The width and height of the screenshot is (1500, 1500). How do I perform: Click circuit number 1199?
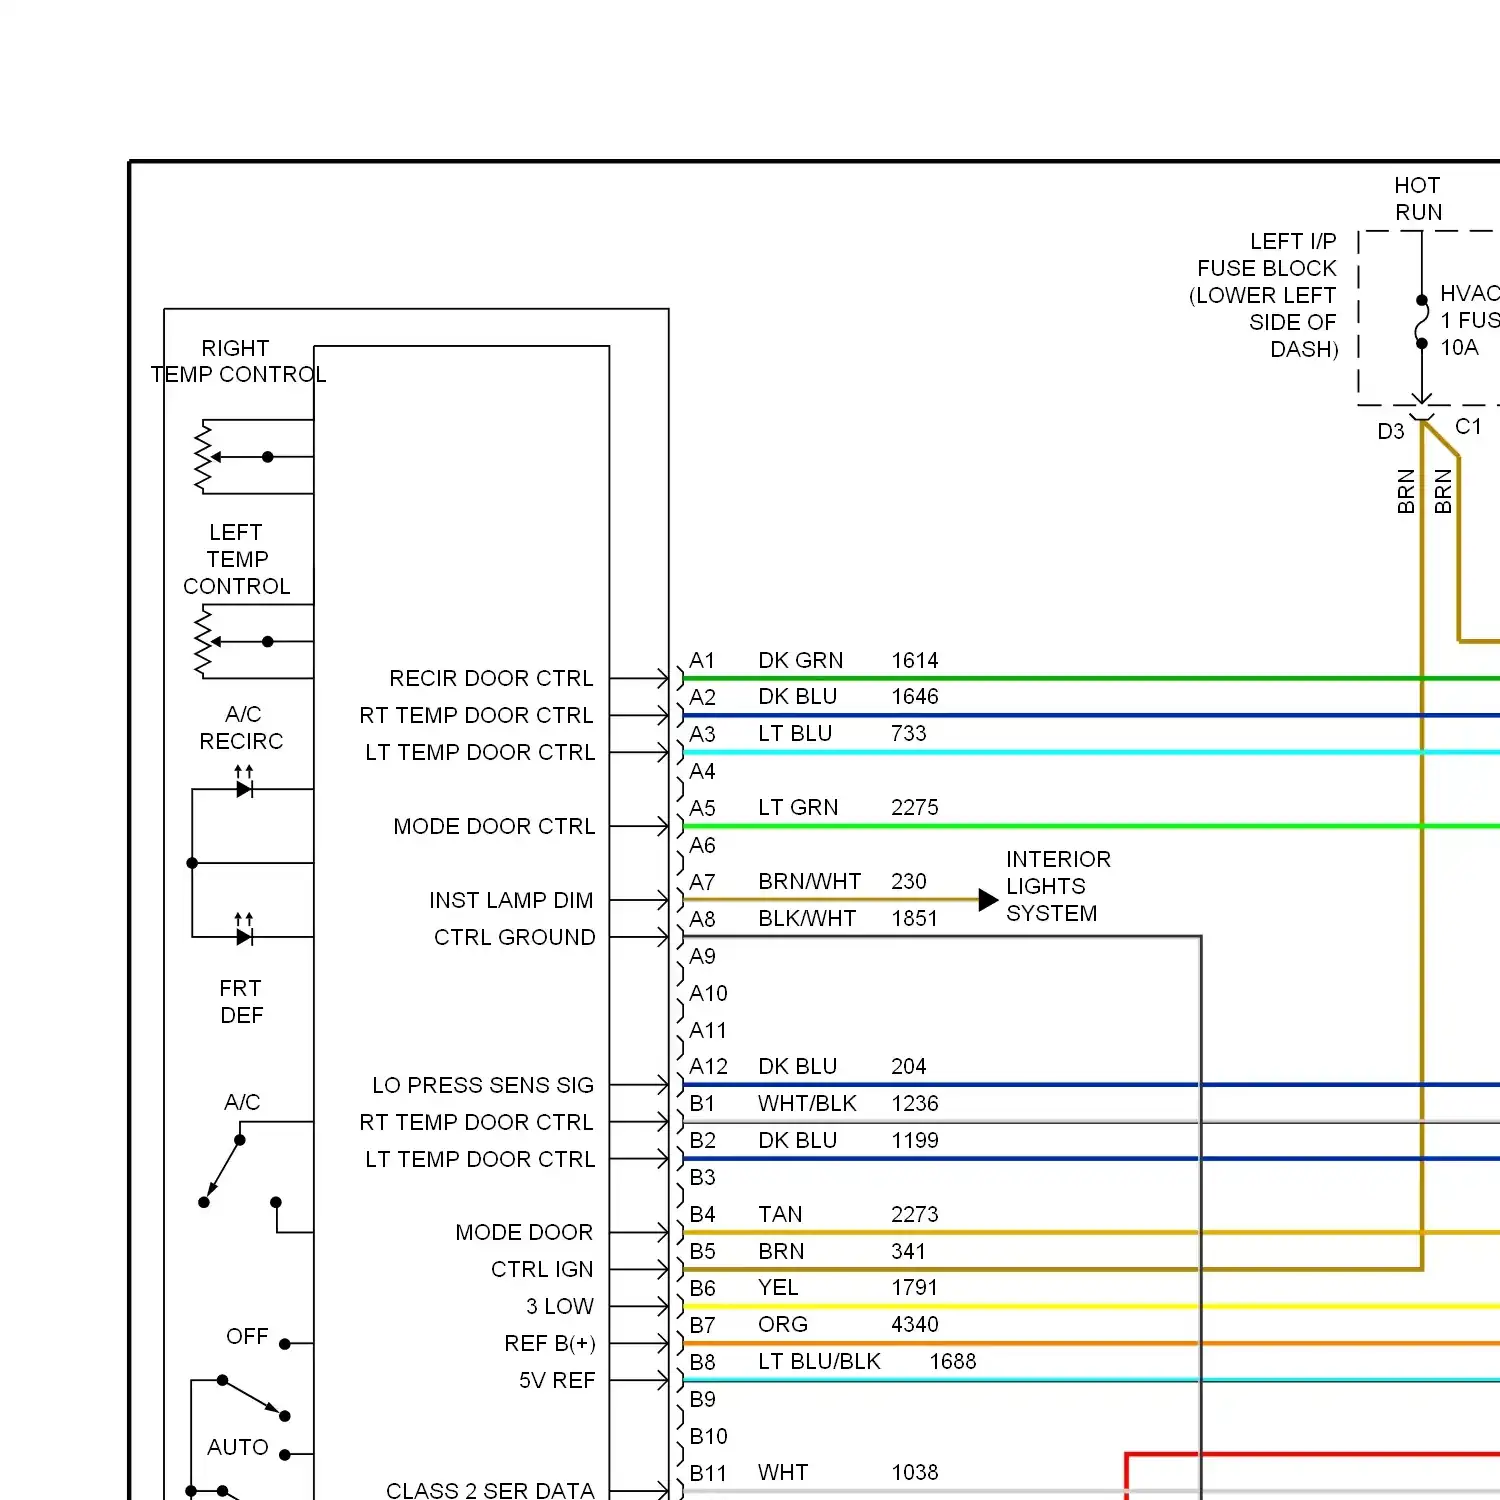click(x=915, y=1140)
